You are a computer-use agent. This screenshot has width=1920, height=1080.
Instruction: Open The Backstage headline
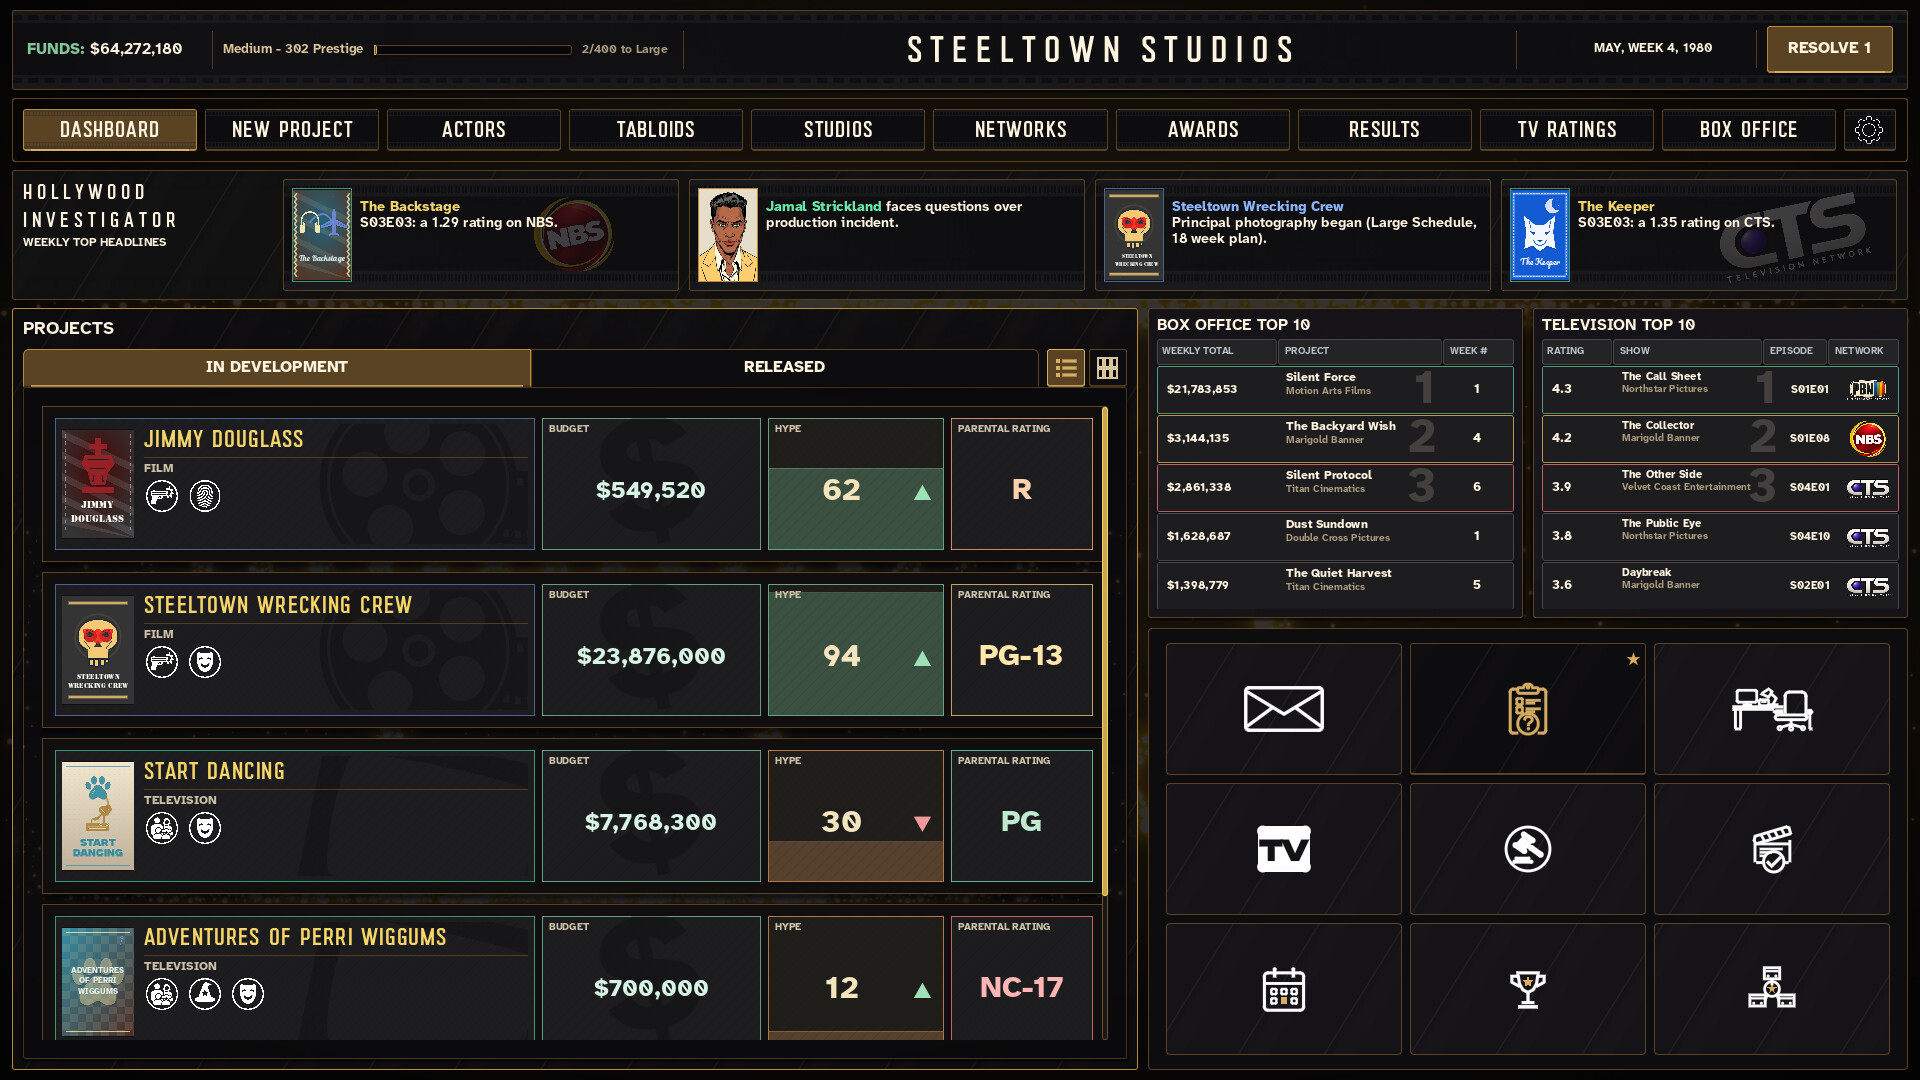click(x=481, y=235)
